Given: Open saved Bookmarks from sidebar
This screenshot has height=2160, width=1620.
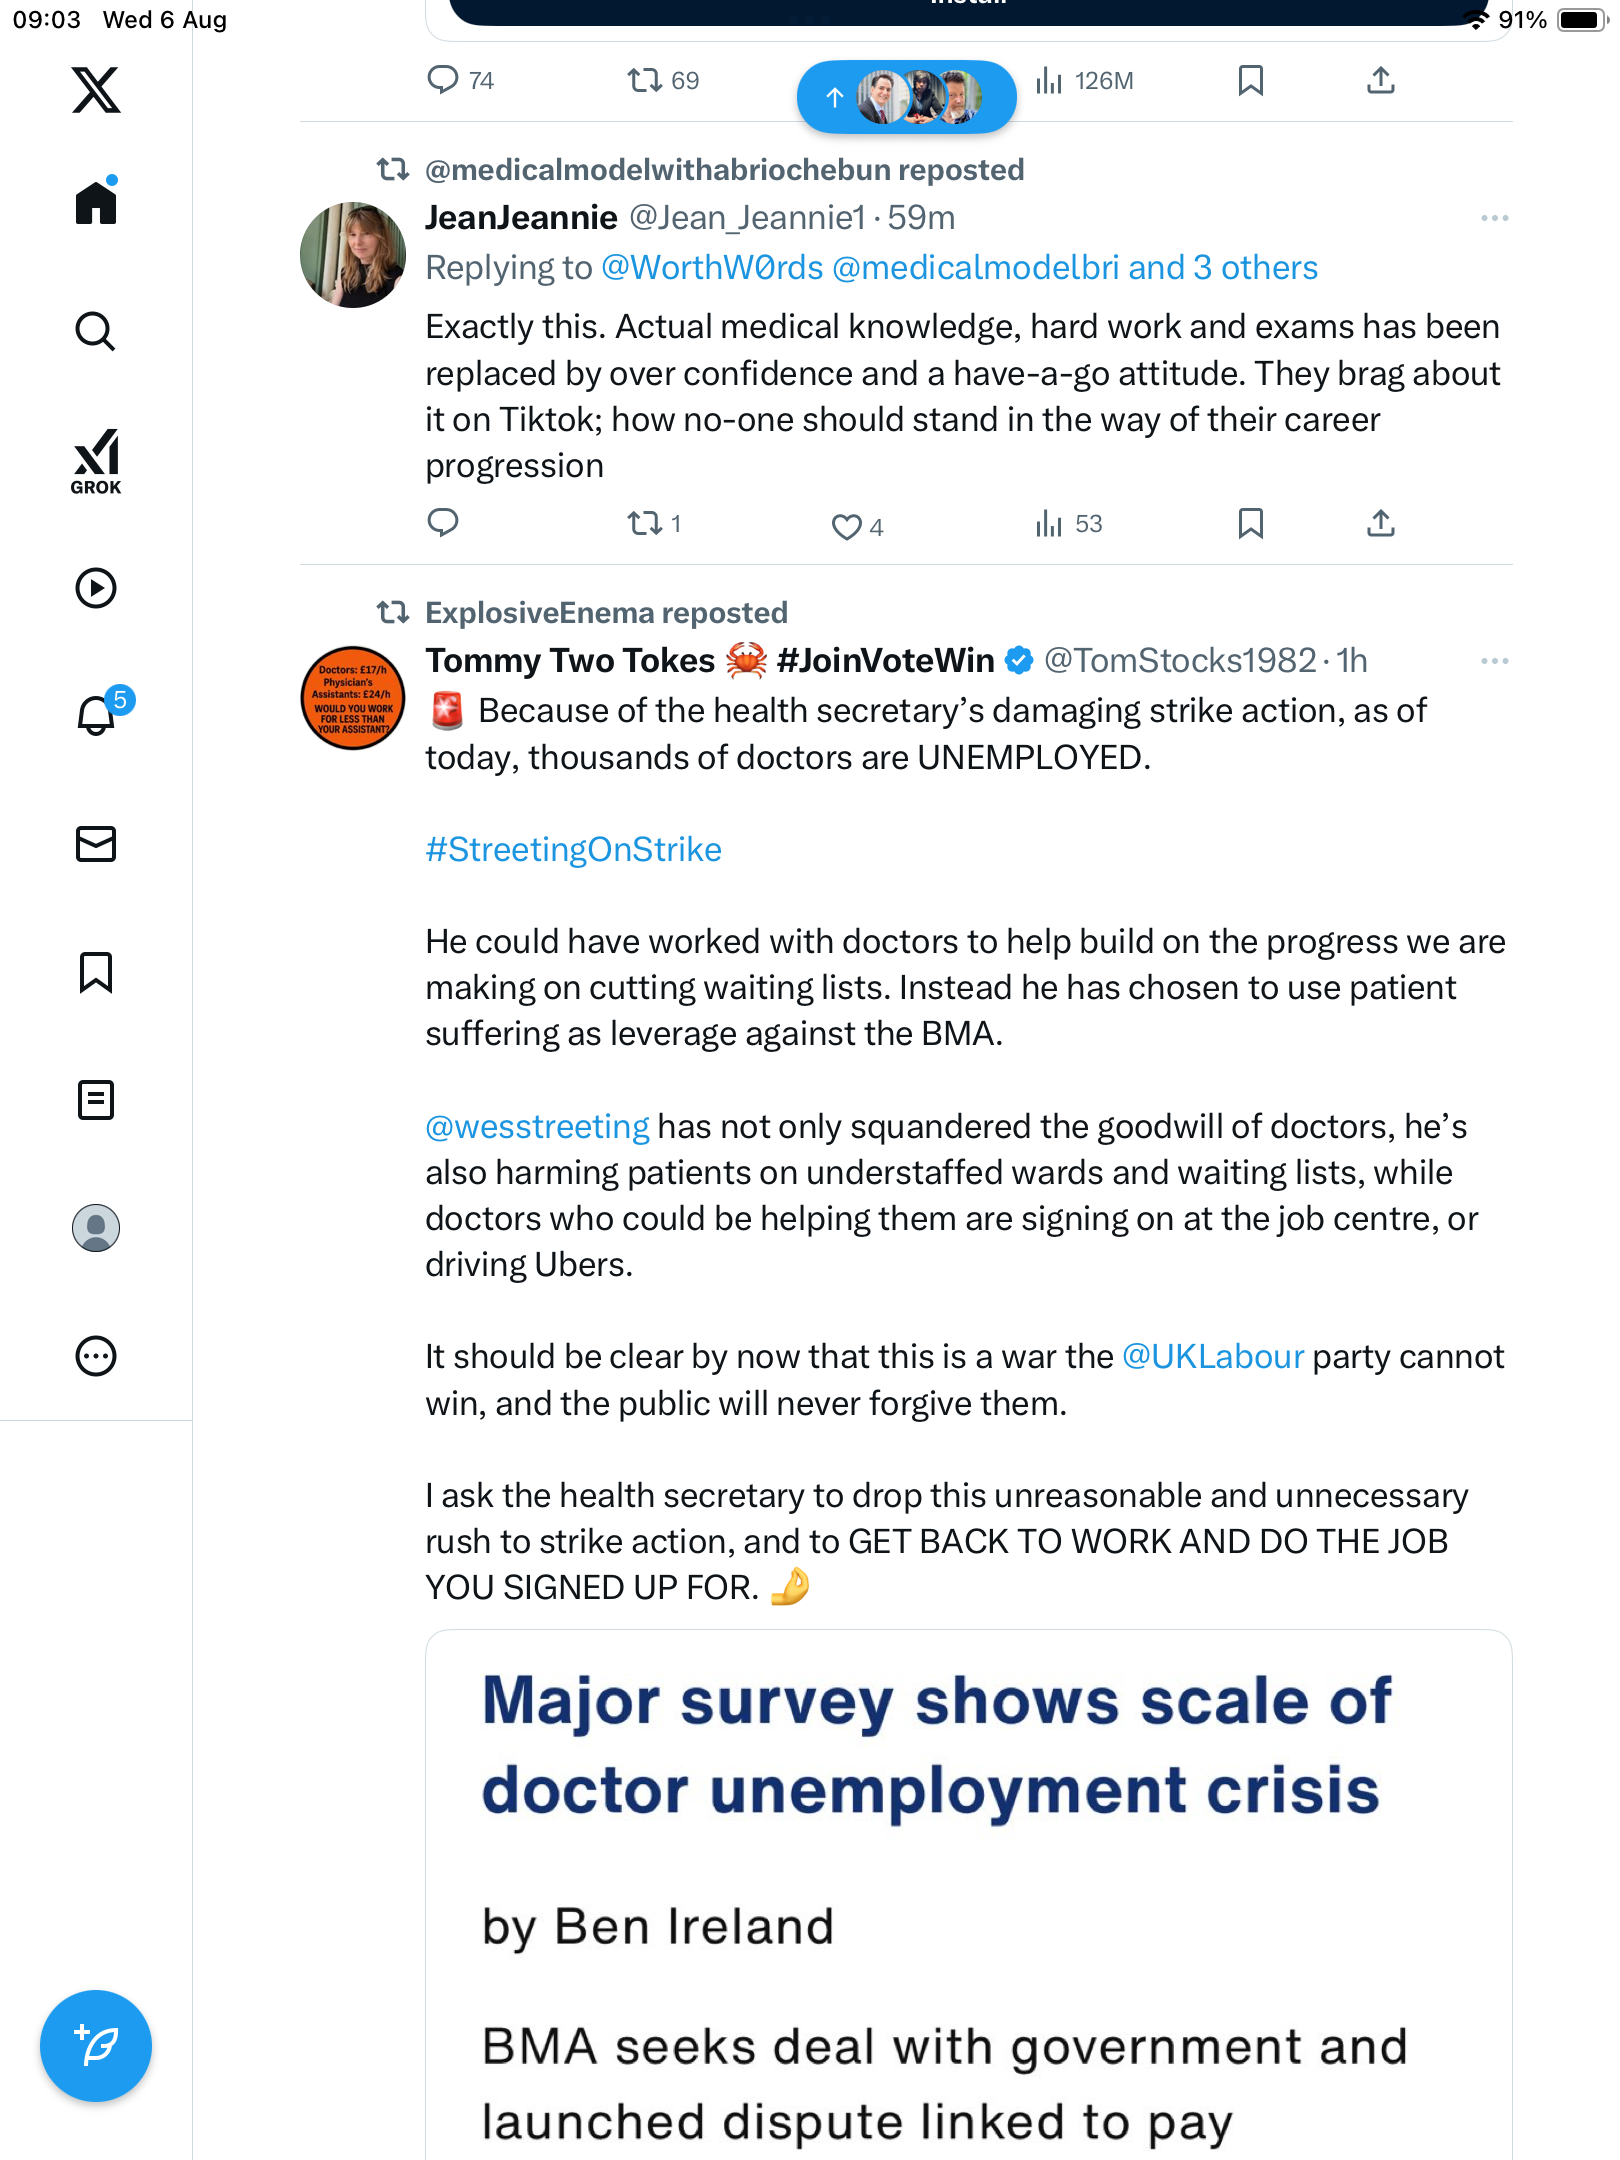Looking at the screenshot, I should [x=96, y=972].
